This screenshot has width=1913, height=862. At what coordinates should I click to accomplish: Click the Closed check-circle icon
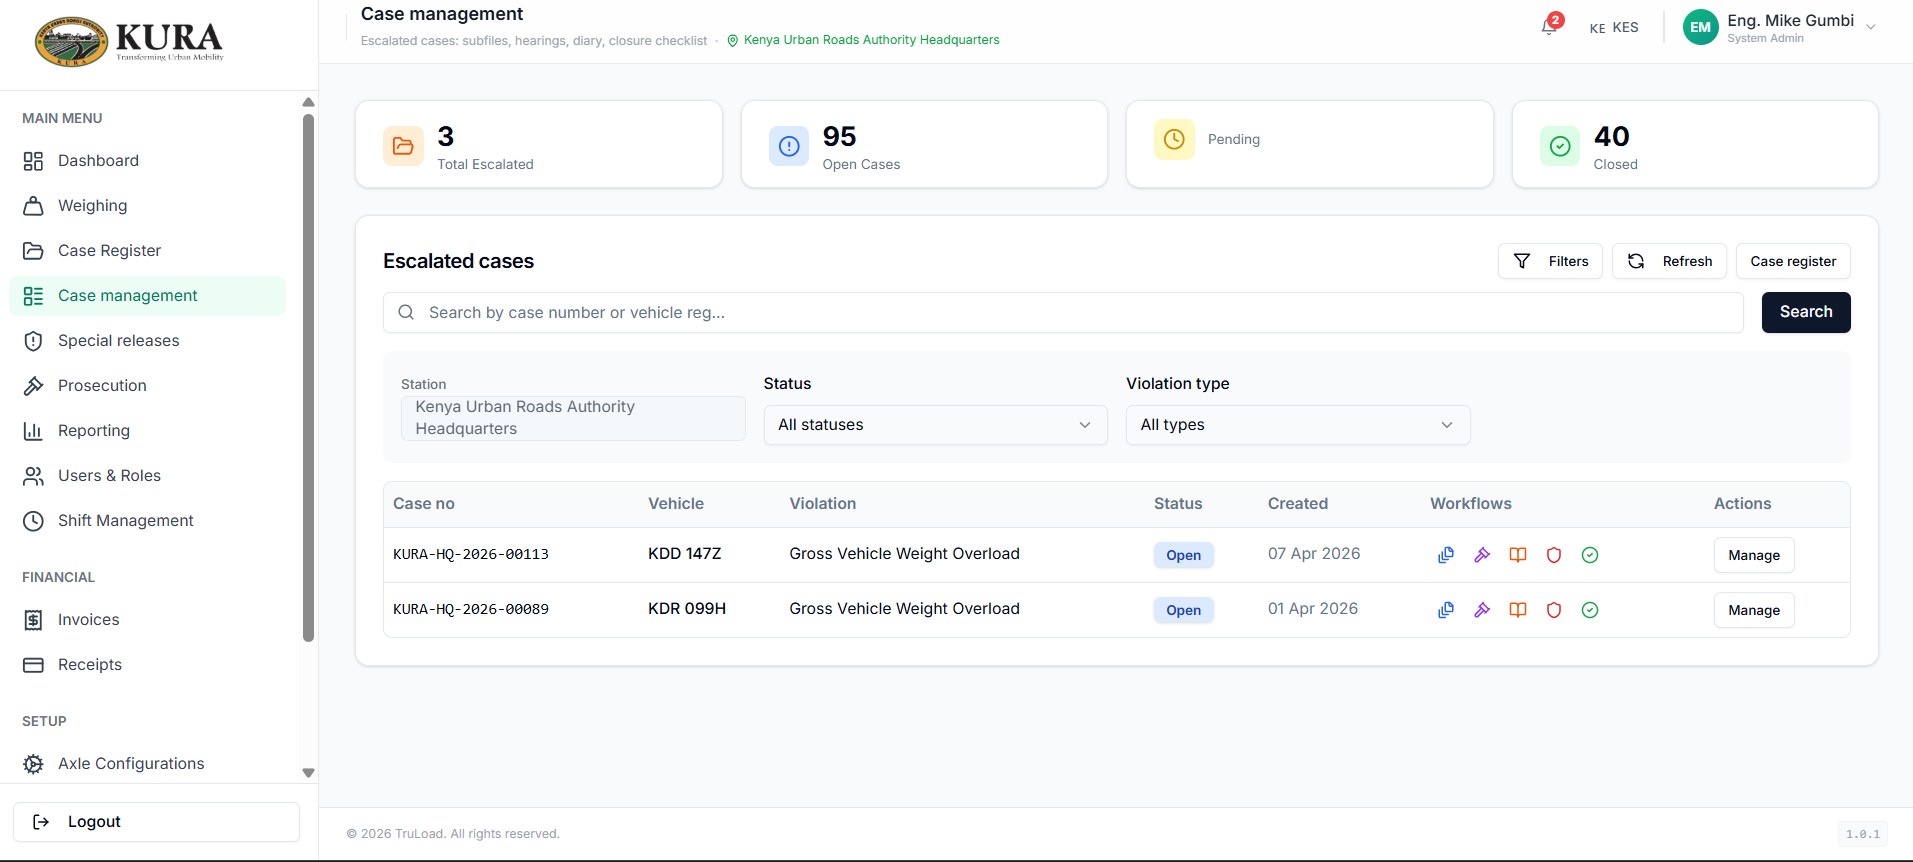pyautogui.click(x=1560, y=146)
